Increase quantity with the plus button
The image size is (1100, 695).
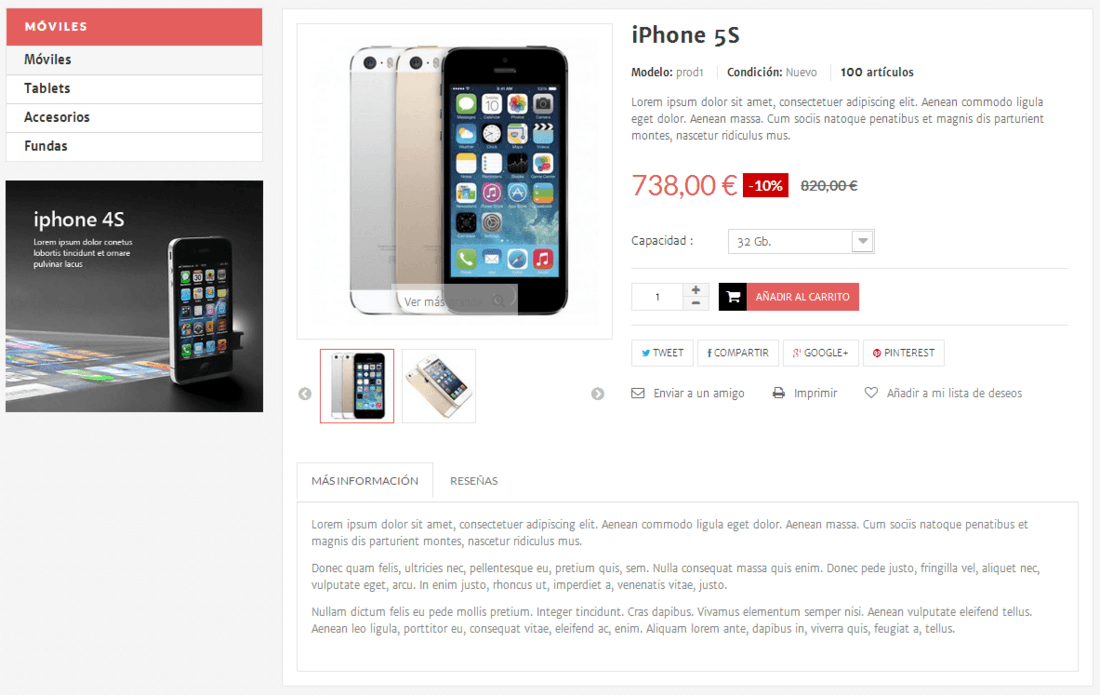695,290
